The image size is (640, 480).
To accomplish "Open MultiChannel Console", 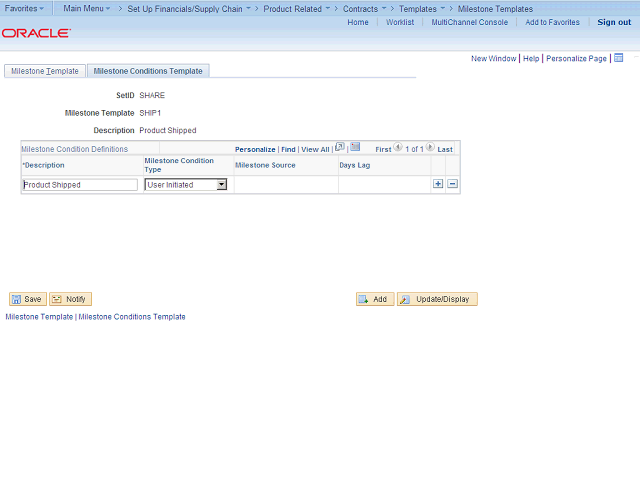I will [470, 22].
